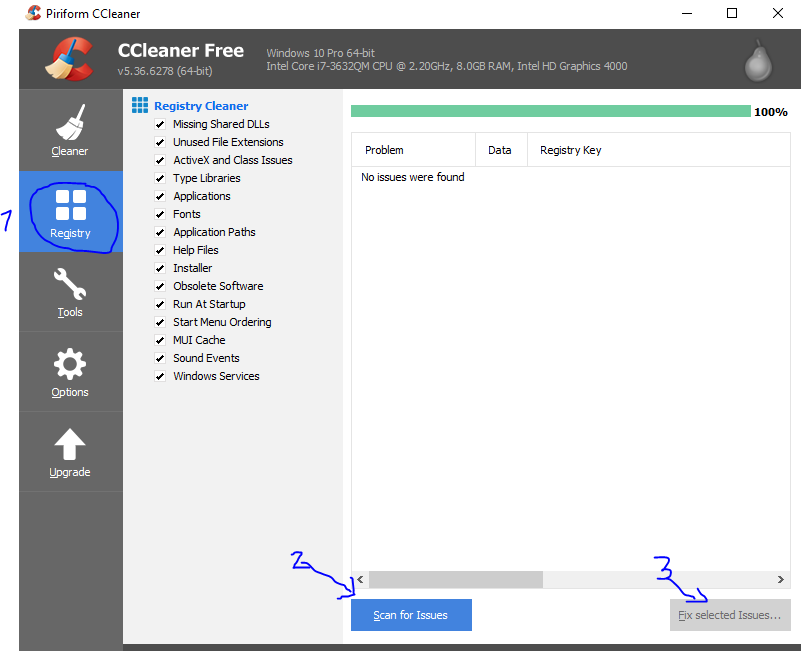
Task: Maximize the CCleaner window
Action: 732,13
